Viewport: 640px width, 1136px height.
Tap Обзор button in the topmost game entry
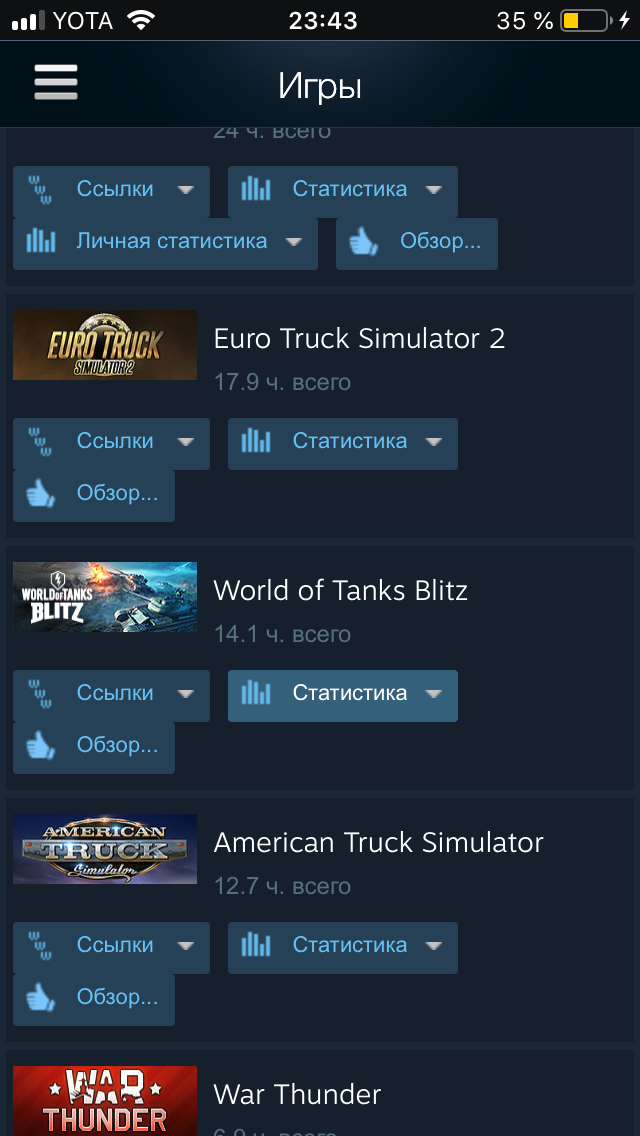(x=417, y=243)
